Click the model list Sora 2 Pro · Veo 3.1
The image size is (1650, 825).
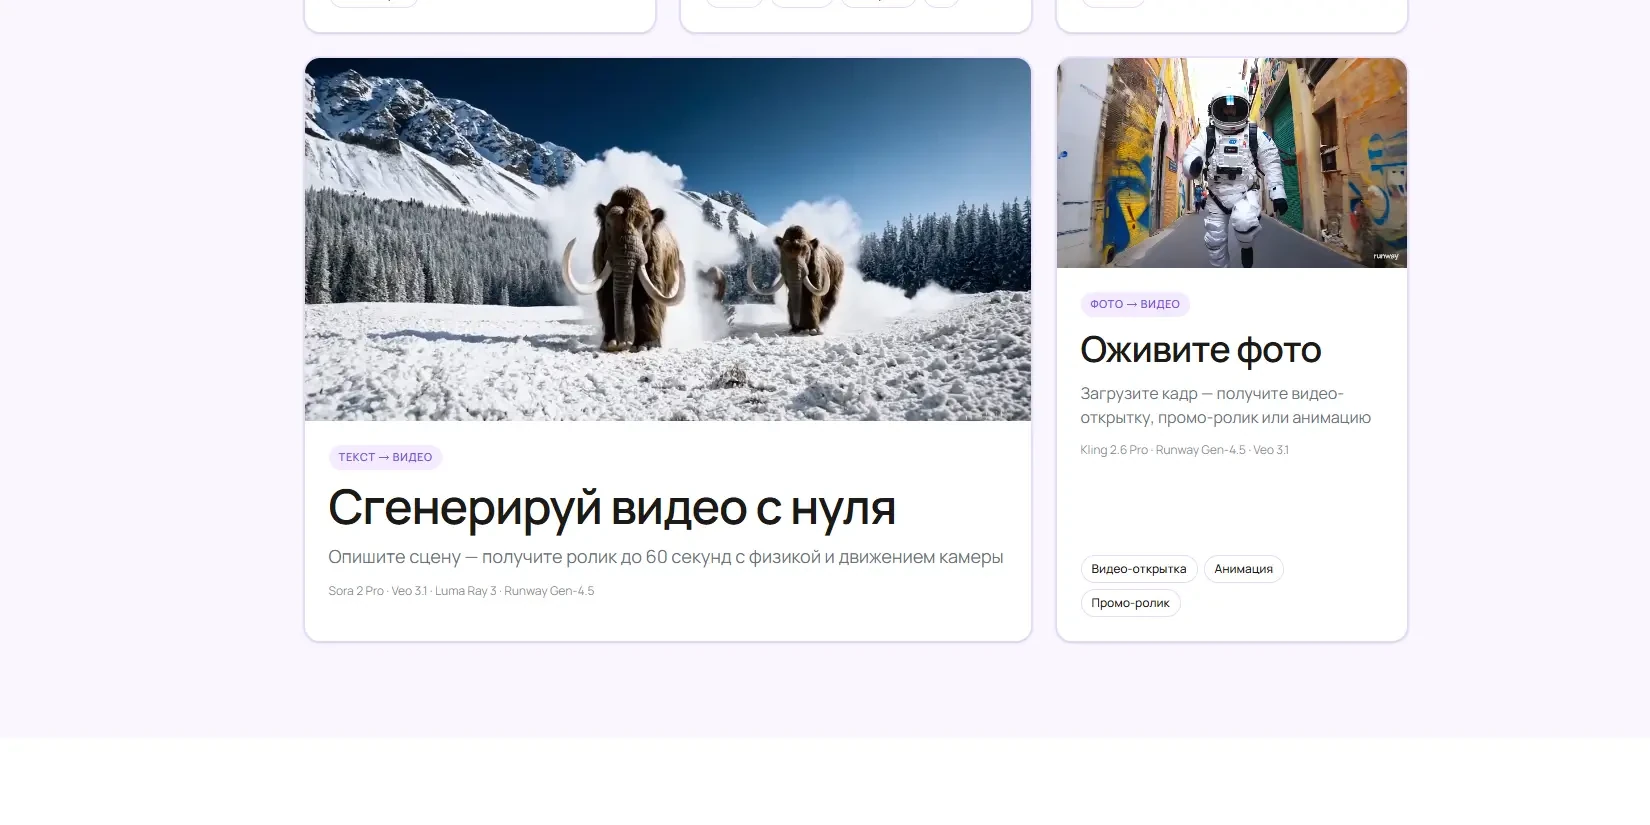click(461, 591)
